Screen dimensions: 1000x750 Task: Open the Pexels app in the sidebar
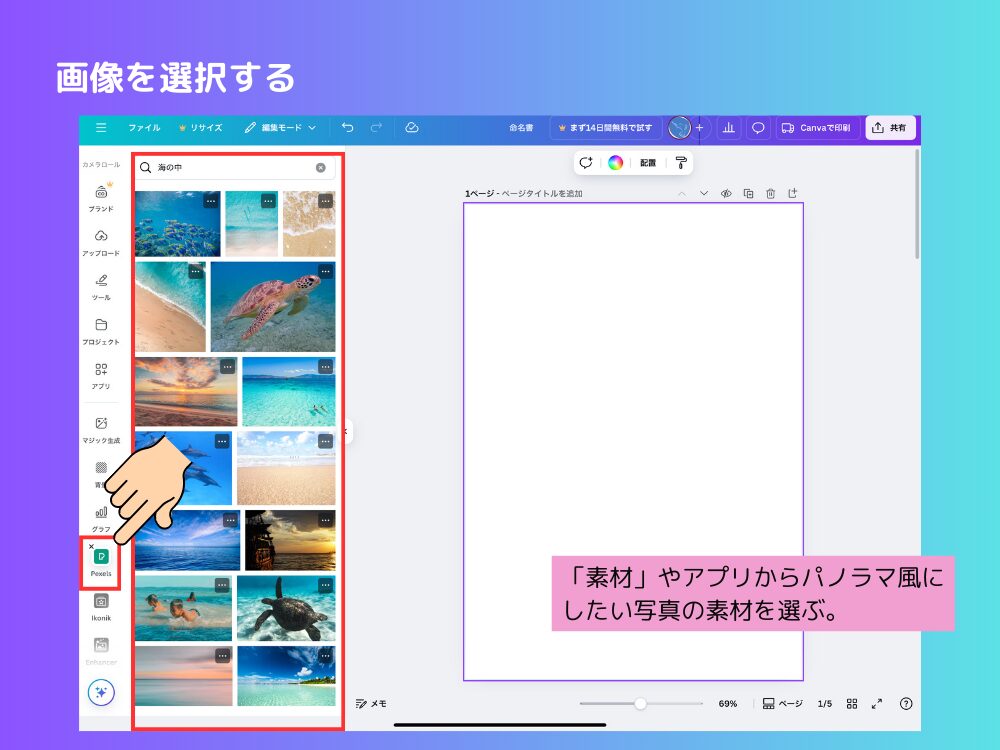point(101,557)
